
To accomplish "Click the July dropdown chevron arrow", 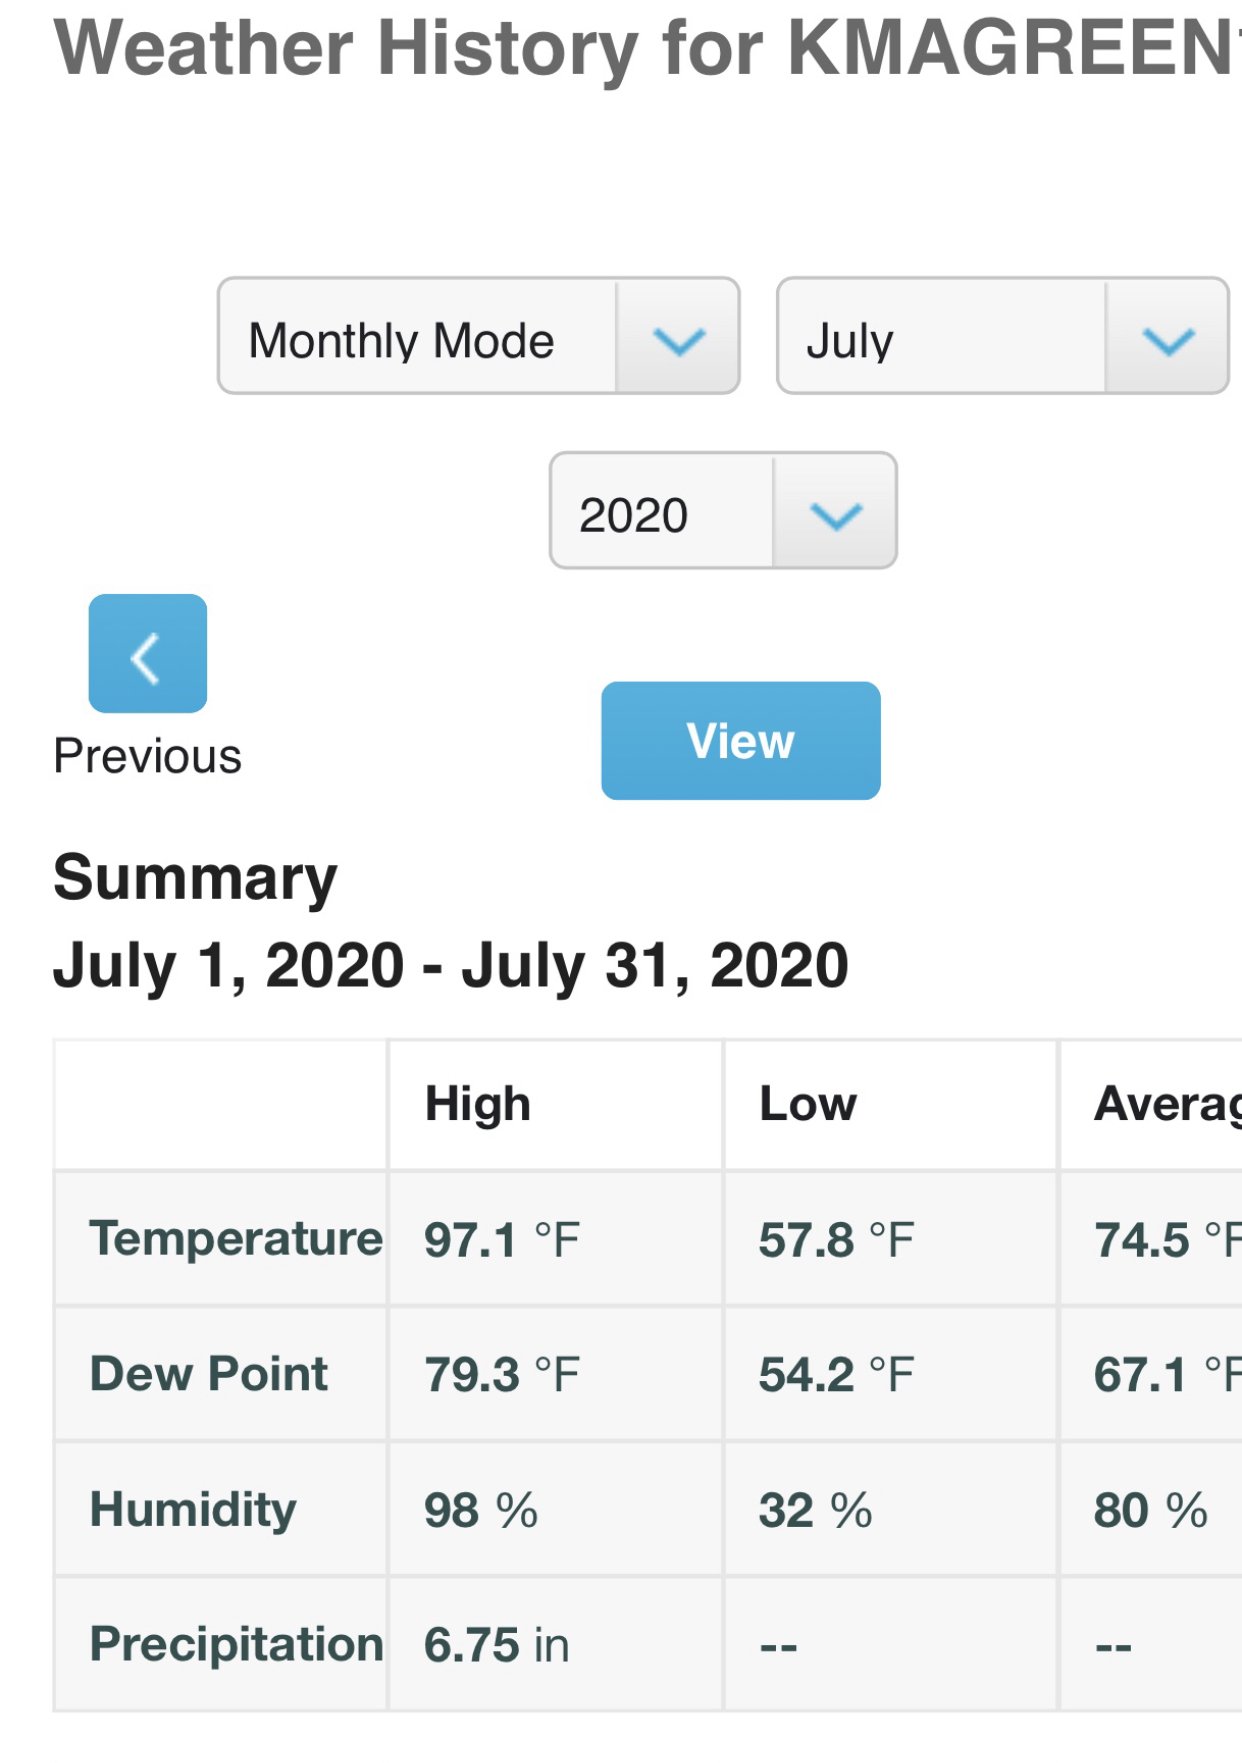I will coord(1167,340).
